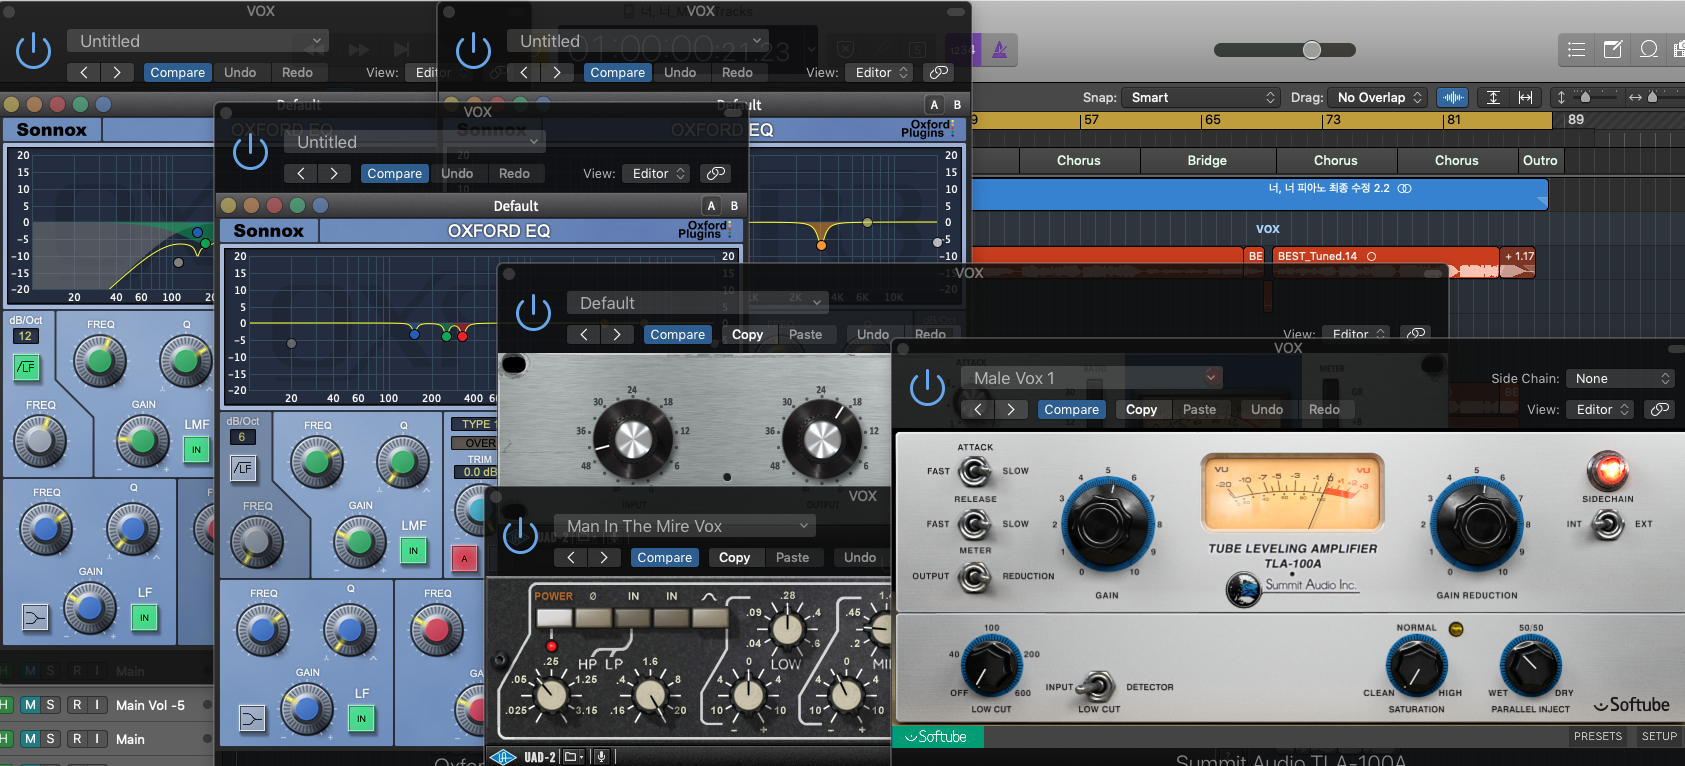Click the GAIN REDUCTION knob

coord(1476,524)
